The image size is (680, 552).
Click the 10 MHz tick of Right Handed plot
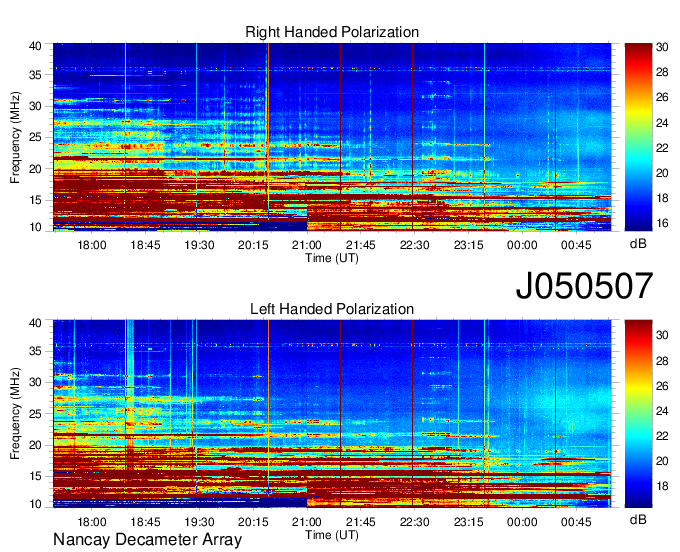pos(36,227)
